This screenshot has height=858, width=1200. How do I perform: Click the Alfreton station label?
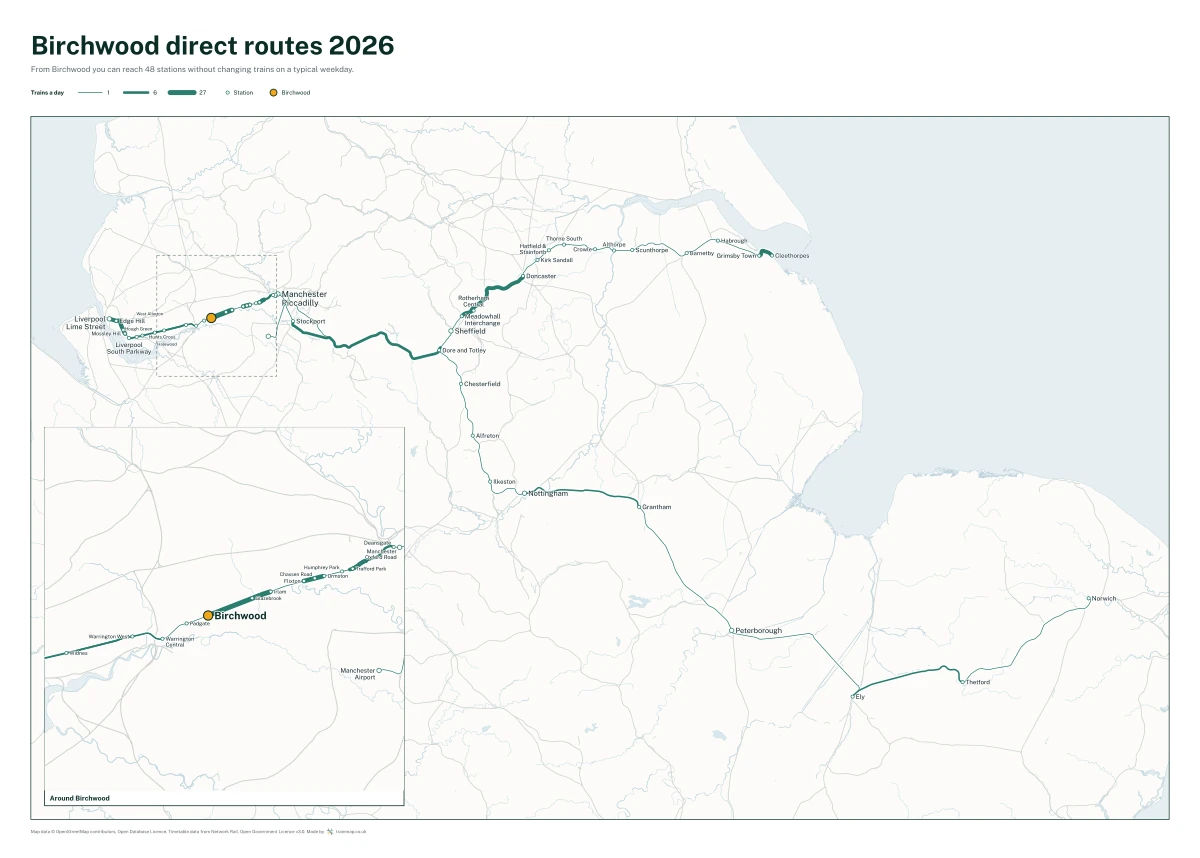pos(487,436)
